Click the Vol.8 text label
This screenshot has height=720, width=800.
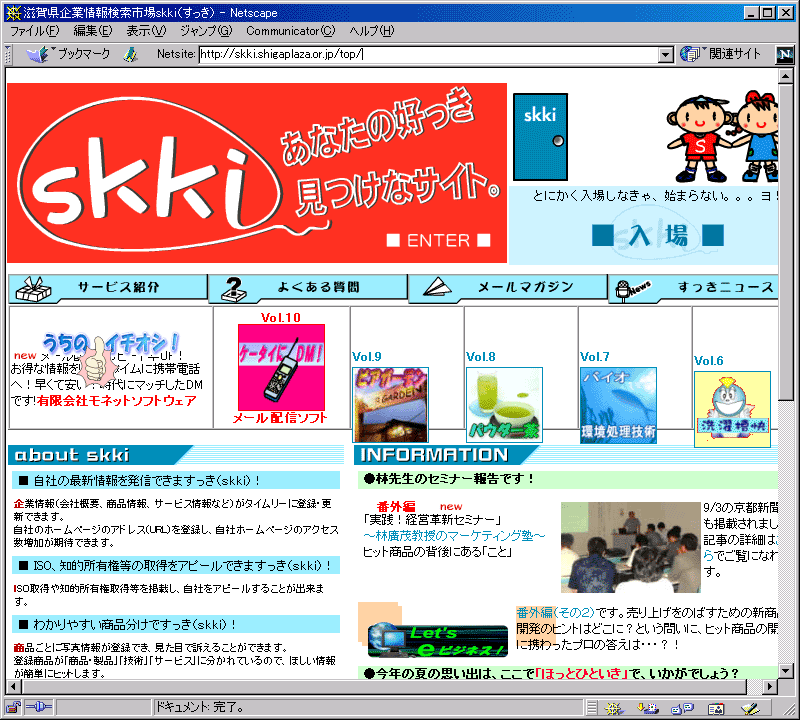[x=481, y=357]
